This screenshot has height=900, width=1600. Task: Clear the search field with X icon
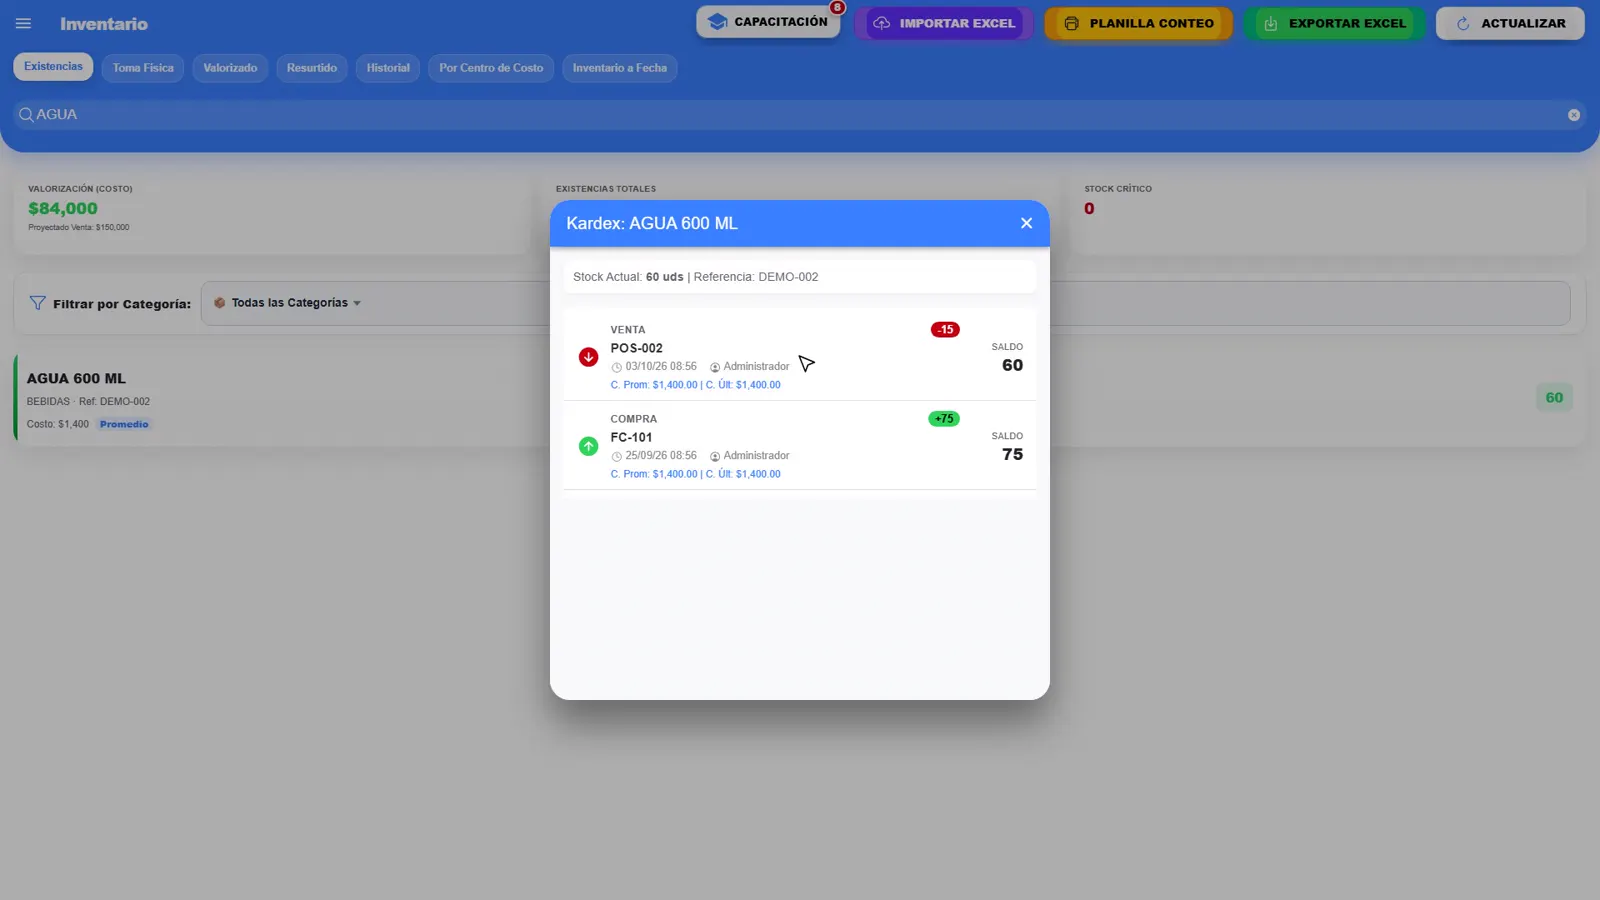tap(1573, 115)
